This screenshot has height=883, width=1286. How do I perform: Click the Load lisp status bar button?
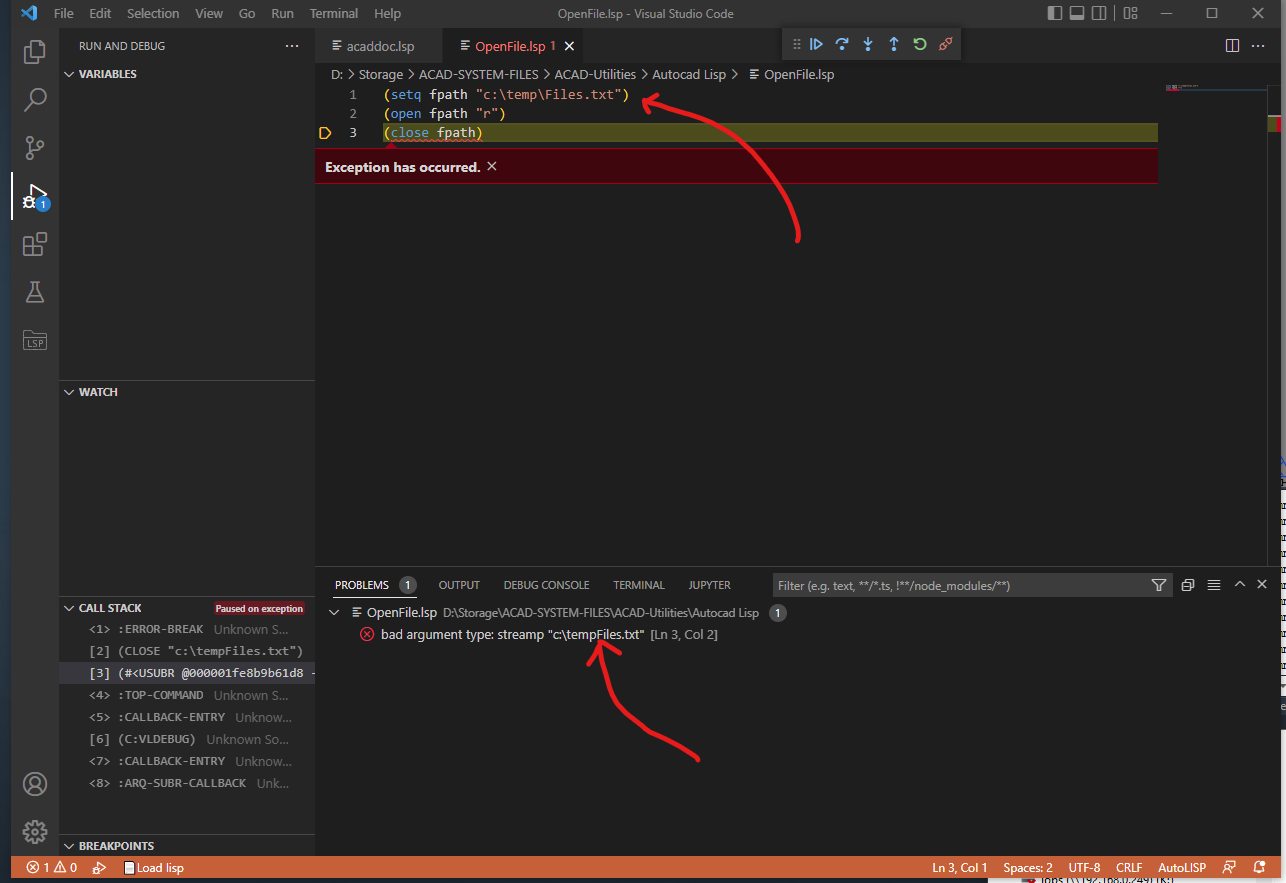coord(153,867)
